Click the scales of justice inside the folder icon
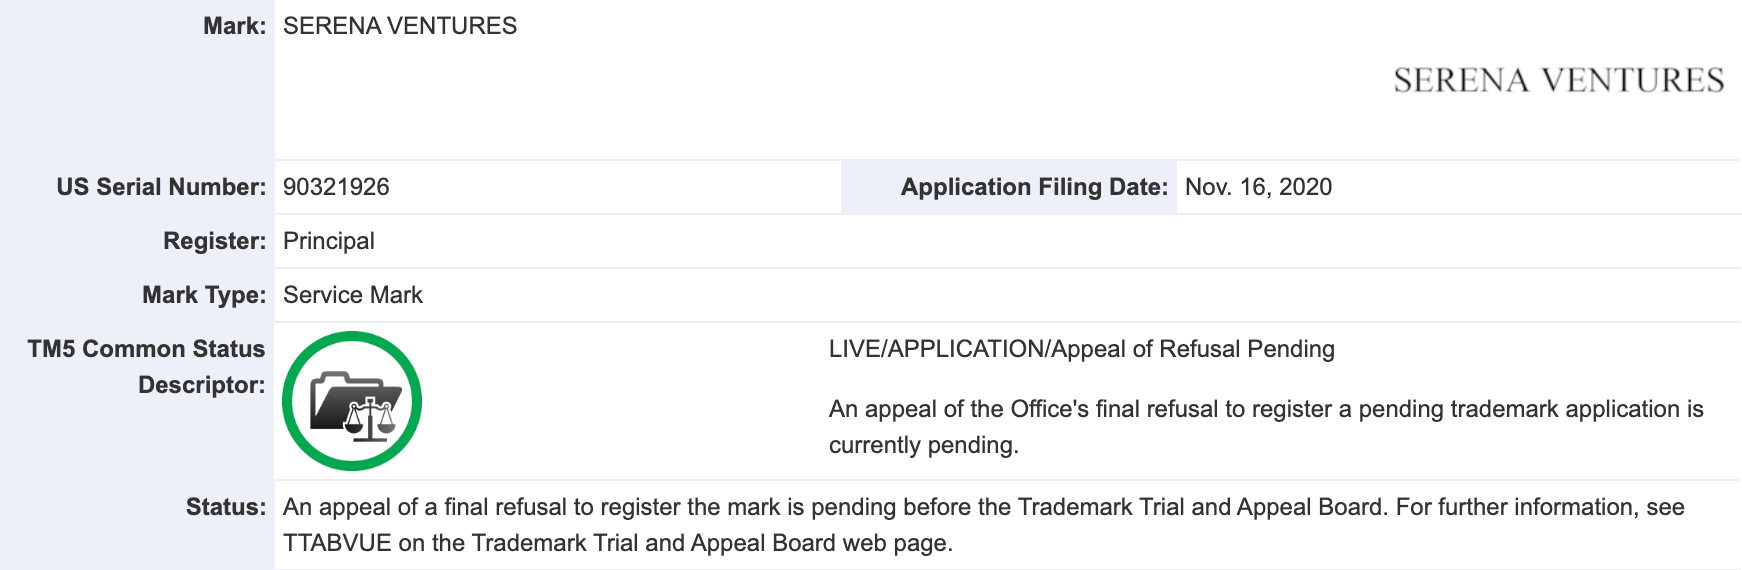Image resolution: width=1742 pixels, height=570 pixels. pyautogui.click(x=370, y=419)
